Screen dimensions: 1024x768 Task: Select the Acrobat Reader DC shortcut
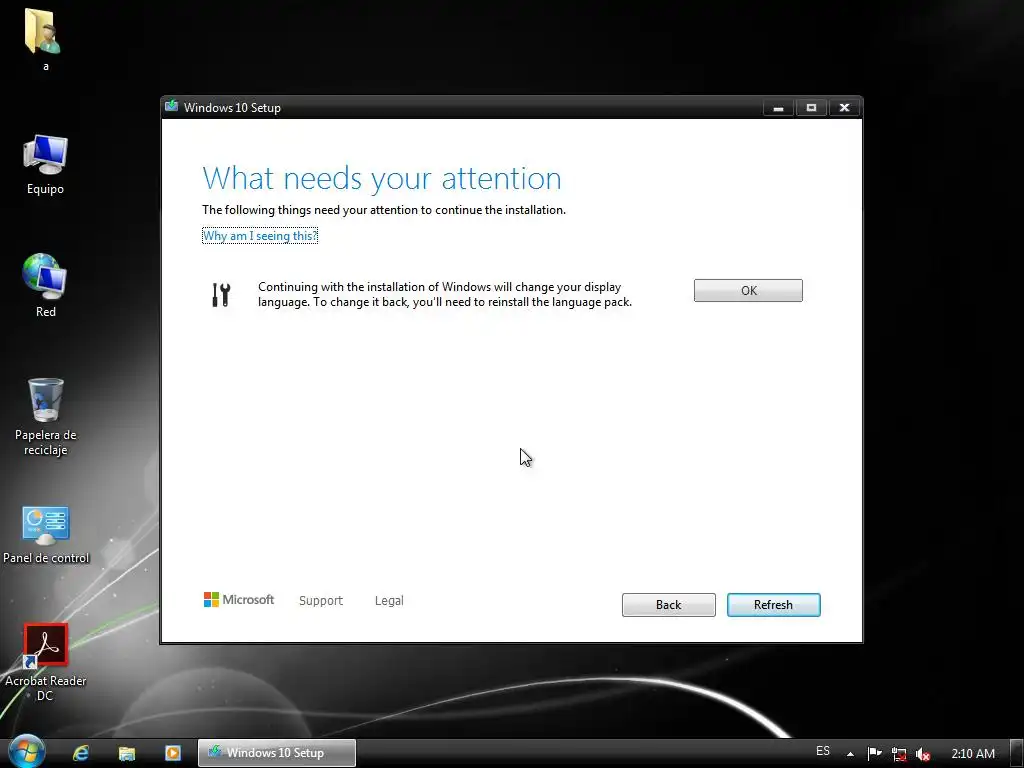tap(46, 662)
